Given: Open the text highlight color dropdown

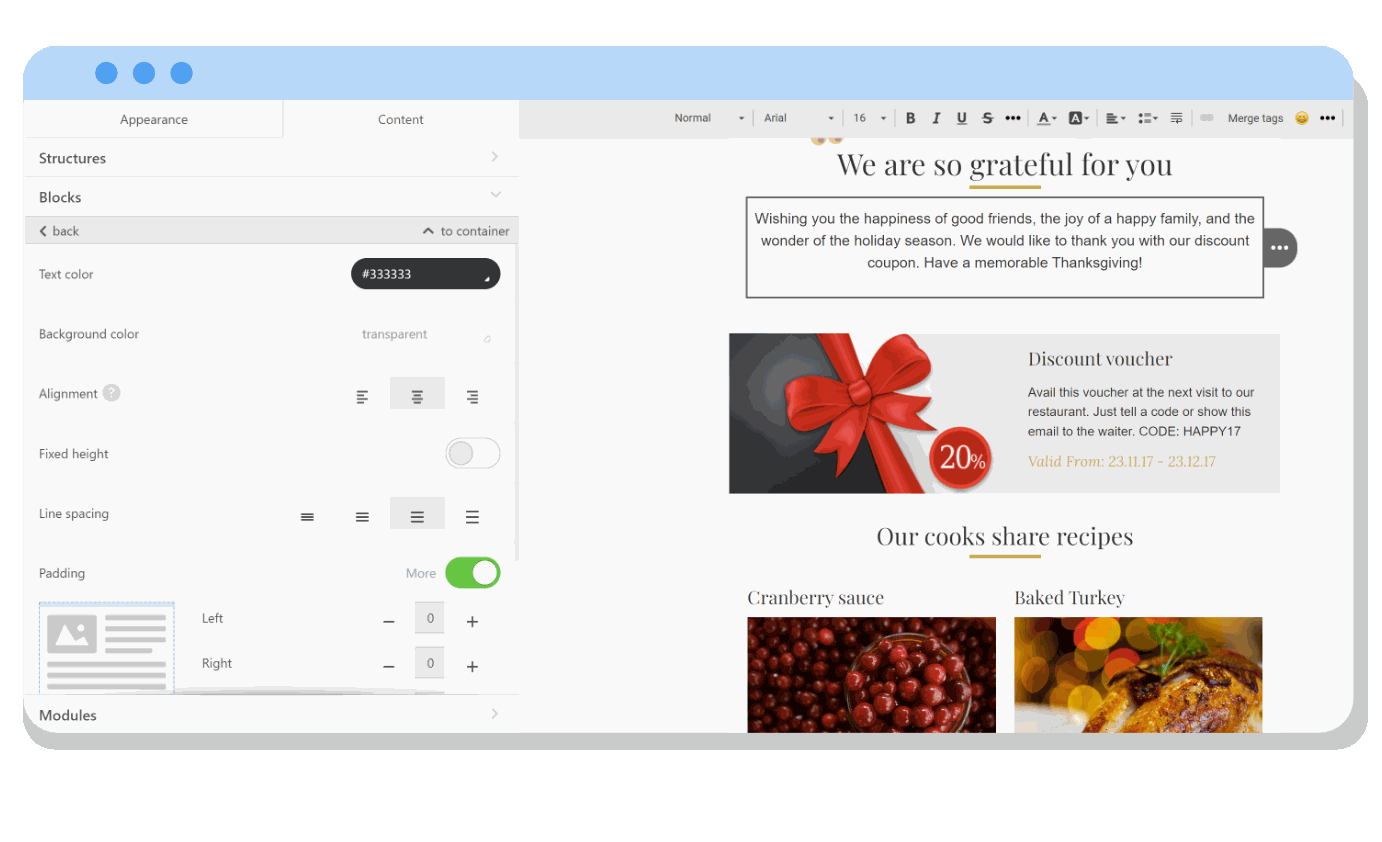Looking at the screenshot, I should pos(1078,118).
